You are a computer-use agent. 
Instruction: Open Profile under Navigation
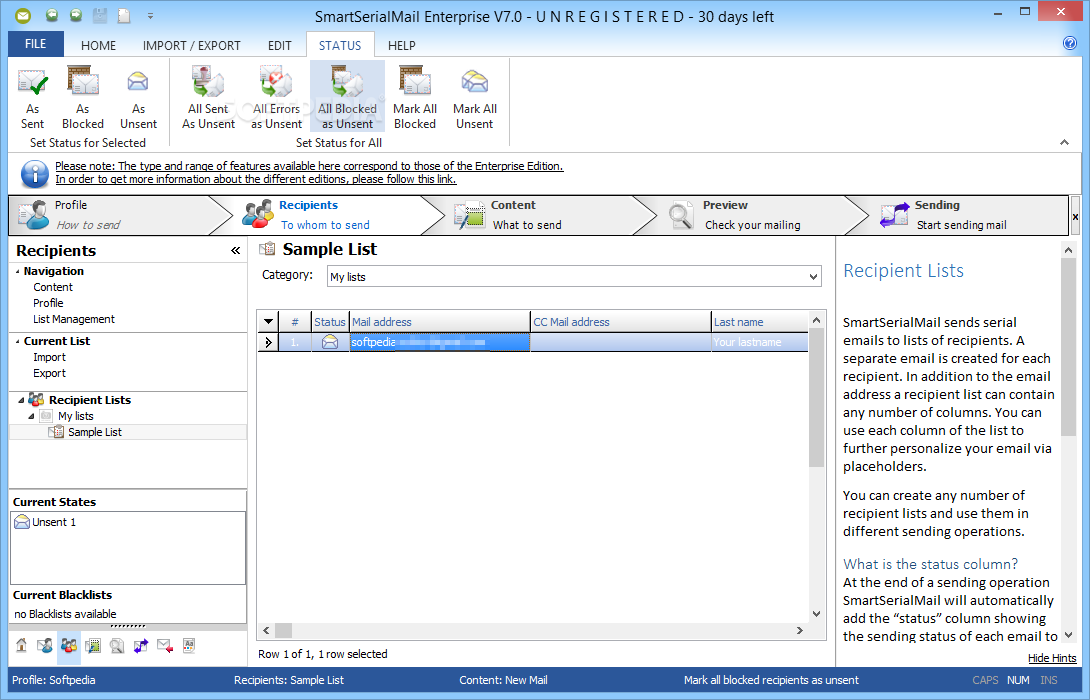click(48, 303)
